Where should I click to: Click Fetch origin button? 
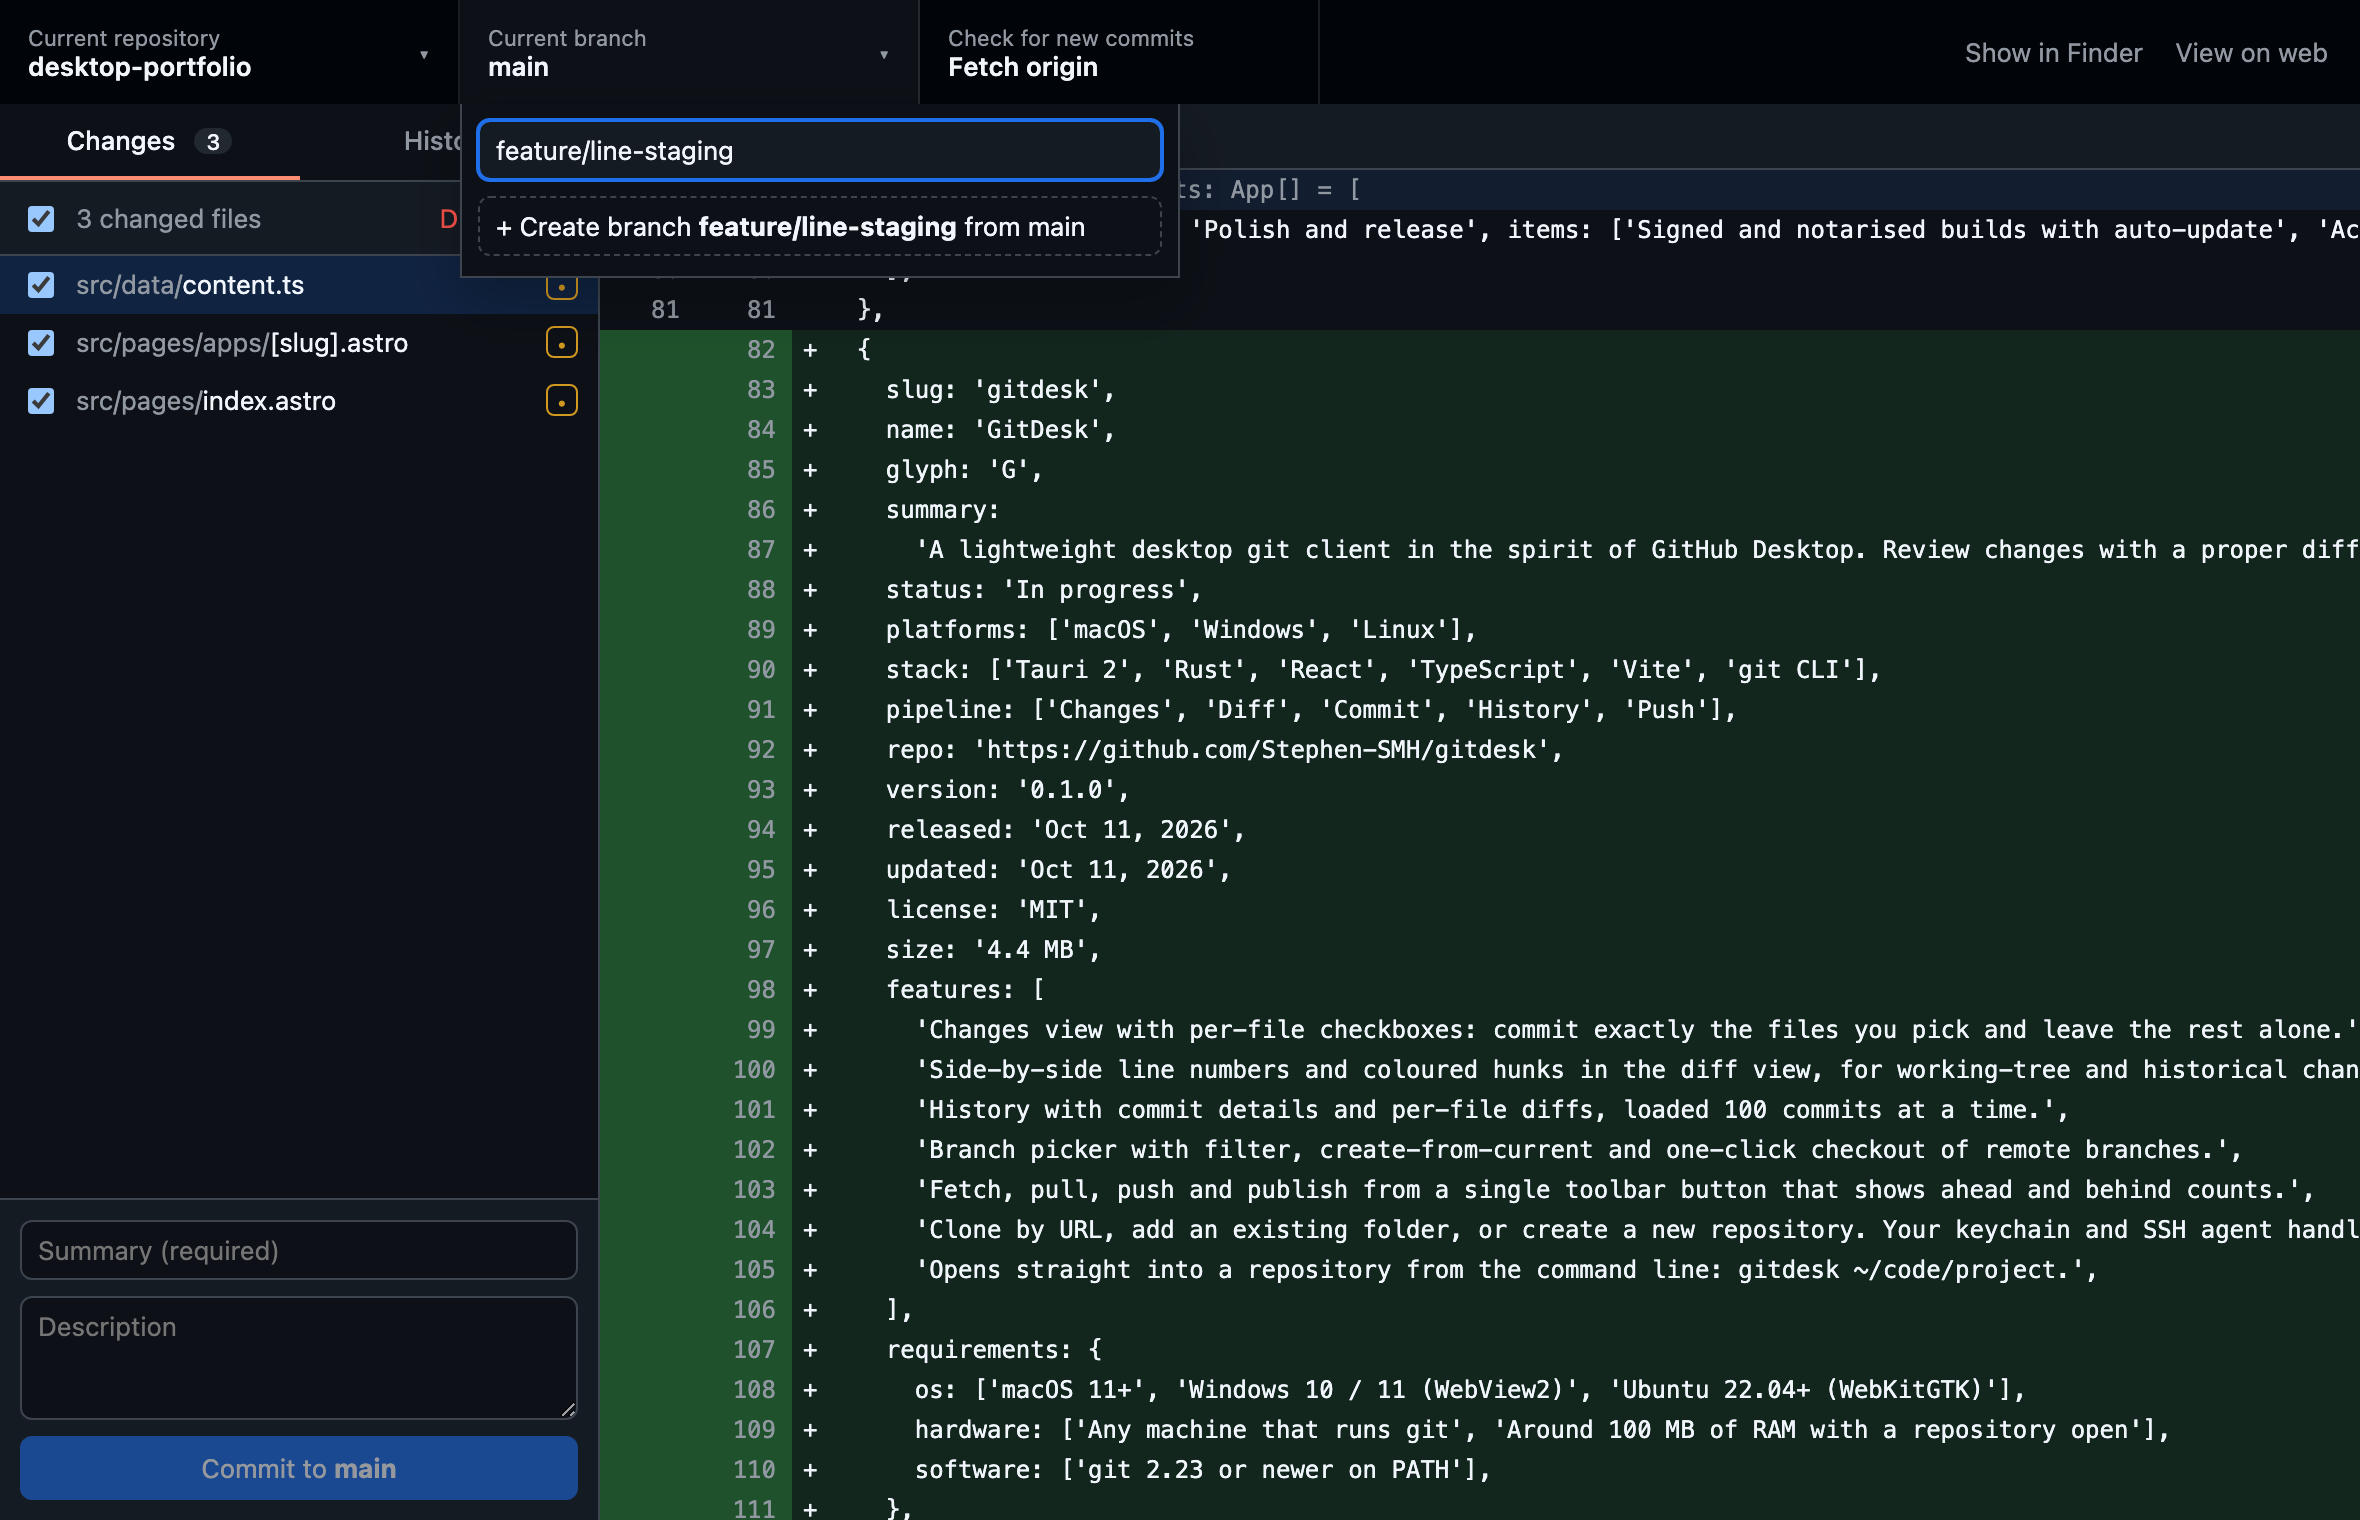1119,52
